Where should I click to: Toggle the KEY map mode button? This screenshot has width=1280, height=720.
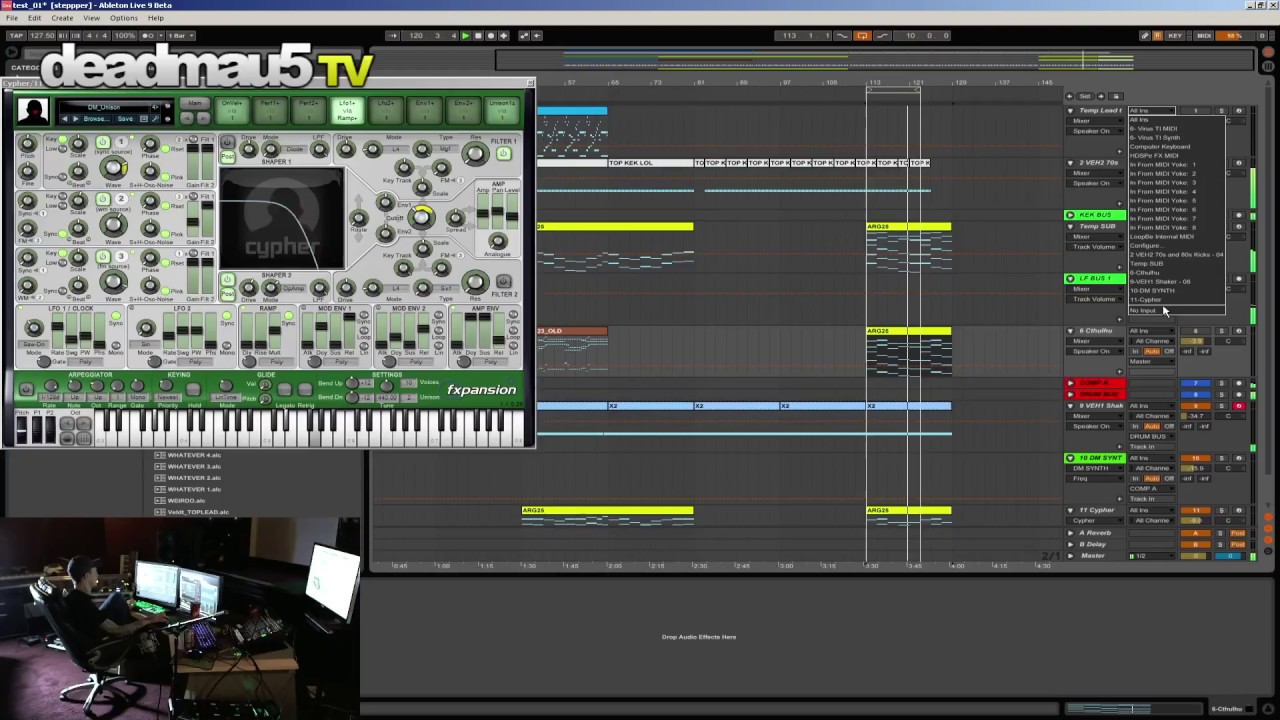(1175, 36)
